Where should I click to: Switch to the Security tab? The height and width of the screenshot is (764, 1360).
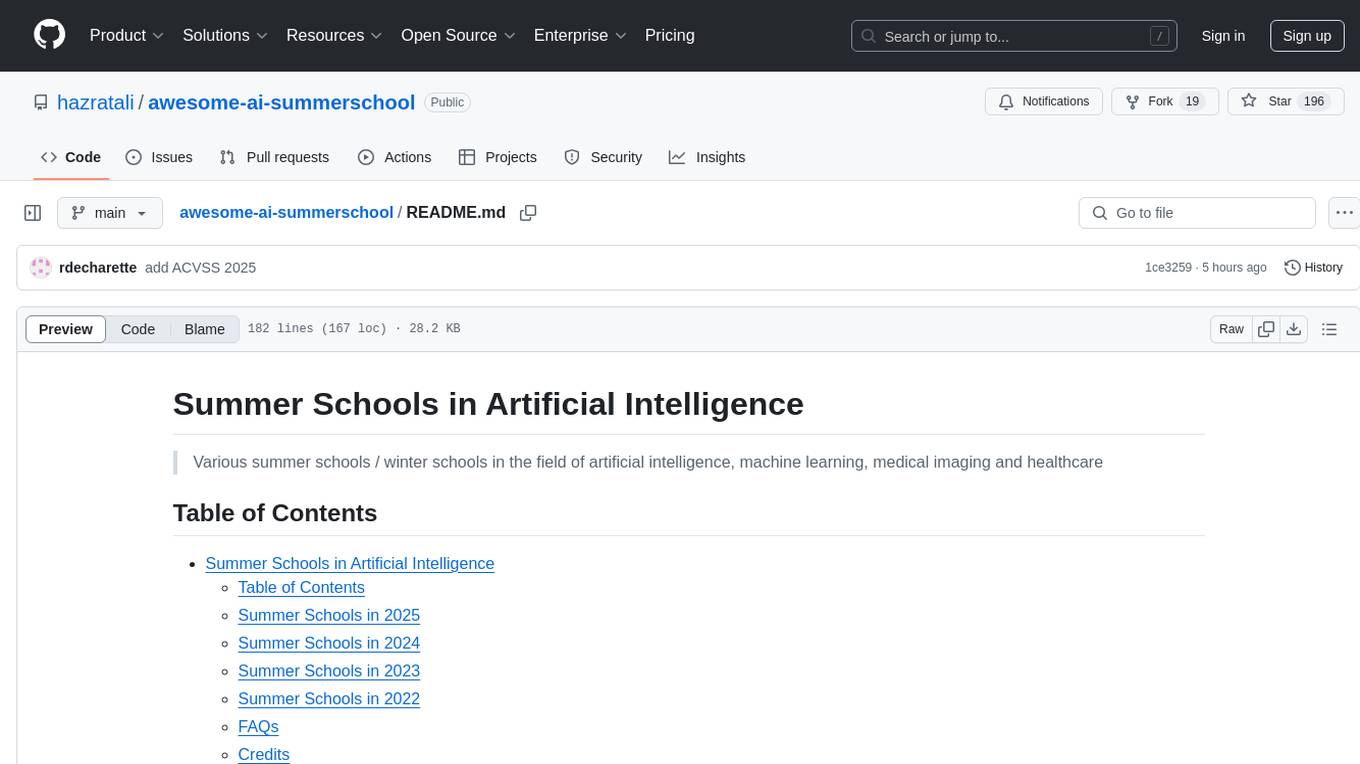coord(603,157)
